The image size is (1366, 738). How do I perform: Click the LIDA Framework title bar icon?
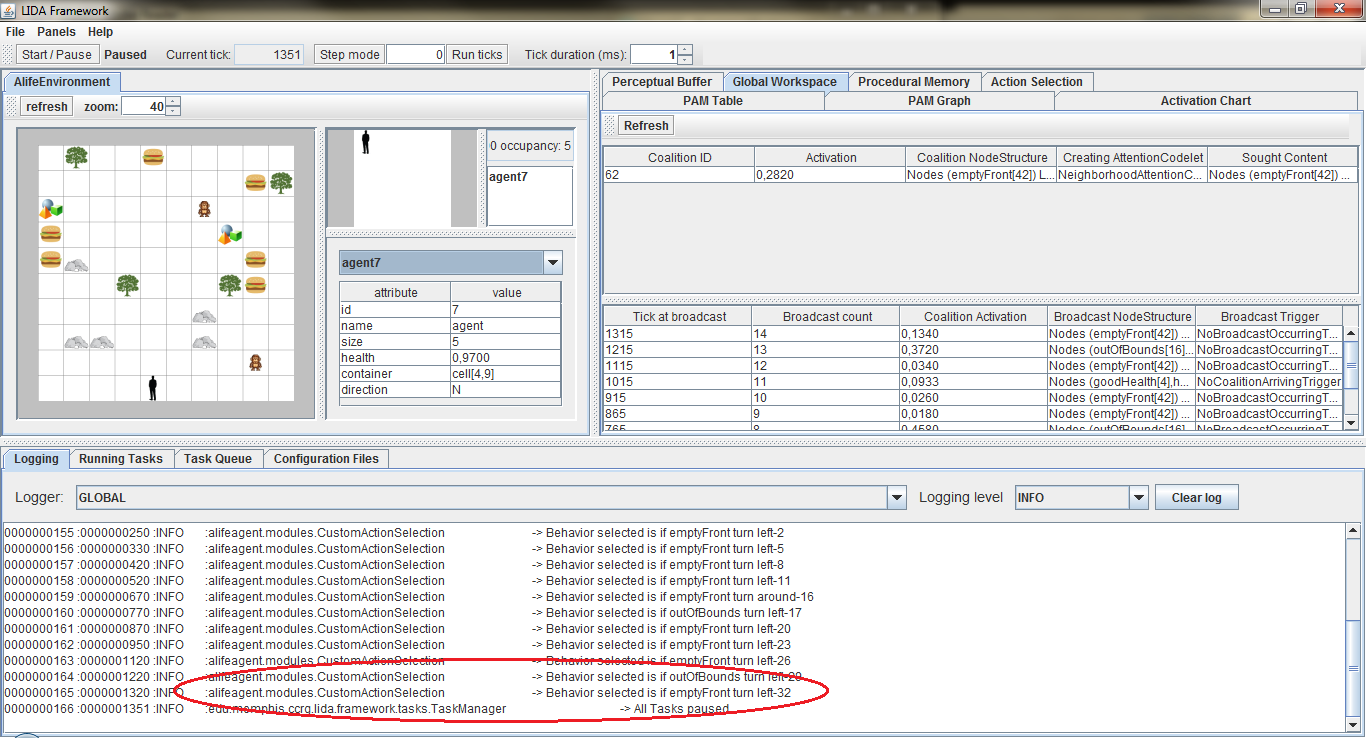10,10
